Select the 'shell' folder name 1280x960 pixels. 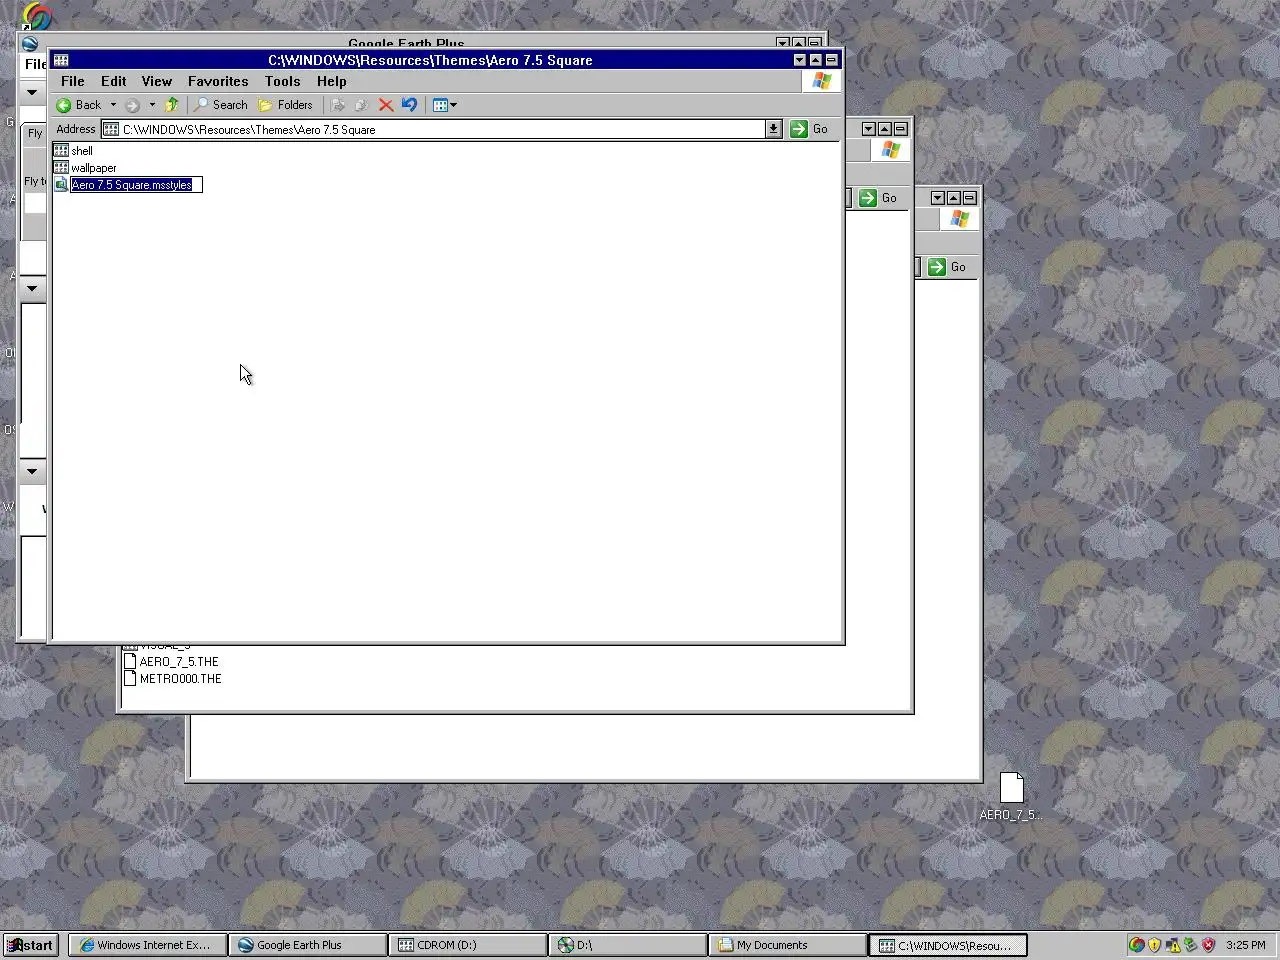tap(82, 151)
